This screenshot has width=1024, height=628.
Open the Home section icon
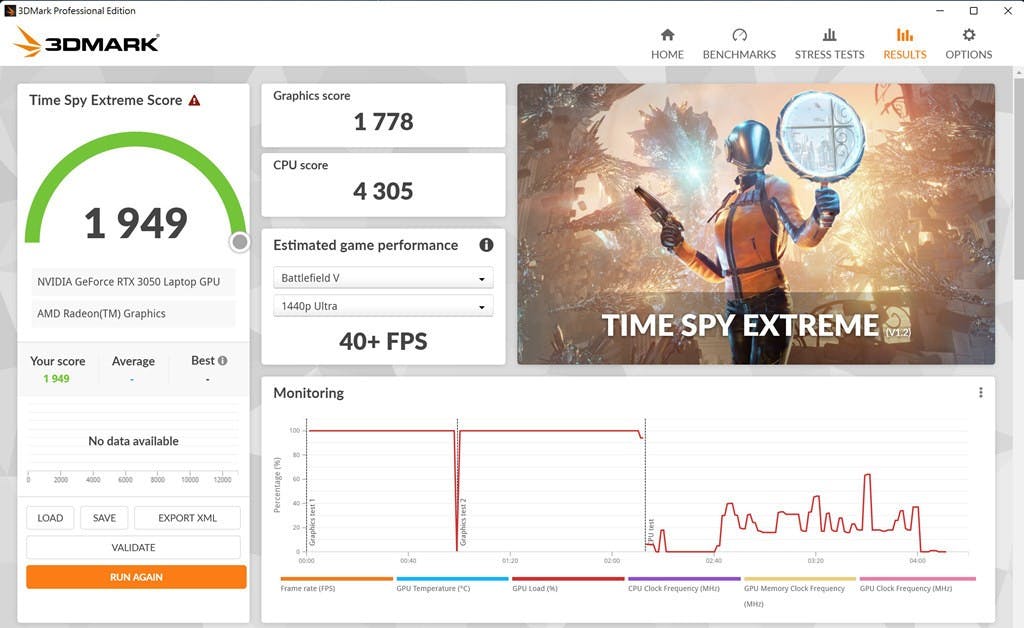[x=667, y=35]
